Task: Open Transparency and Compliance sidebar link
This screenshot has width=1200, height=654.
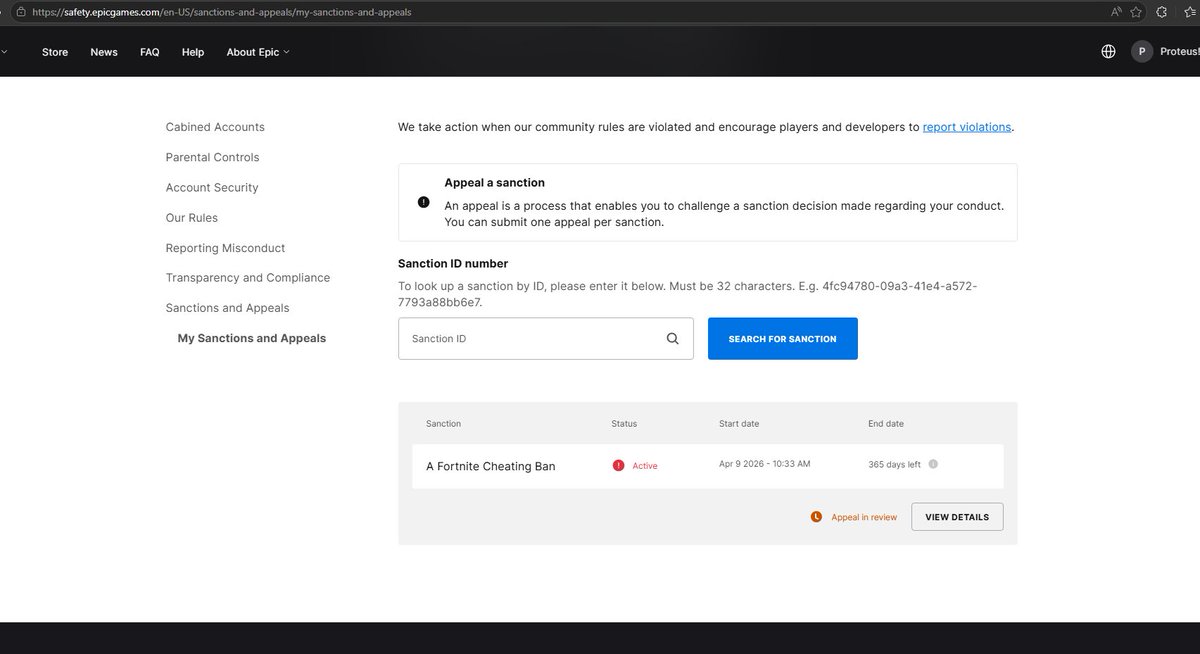Action: coord(248,277)
